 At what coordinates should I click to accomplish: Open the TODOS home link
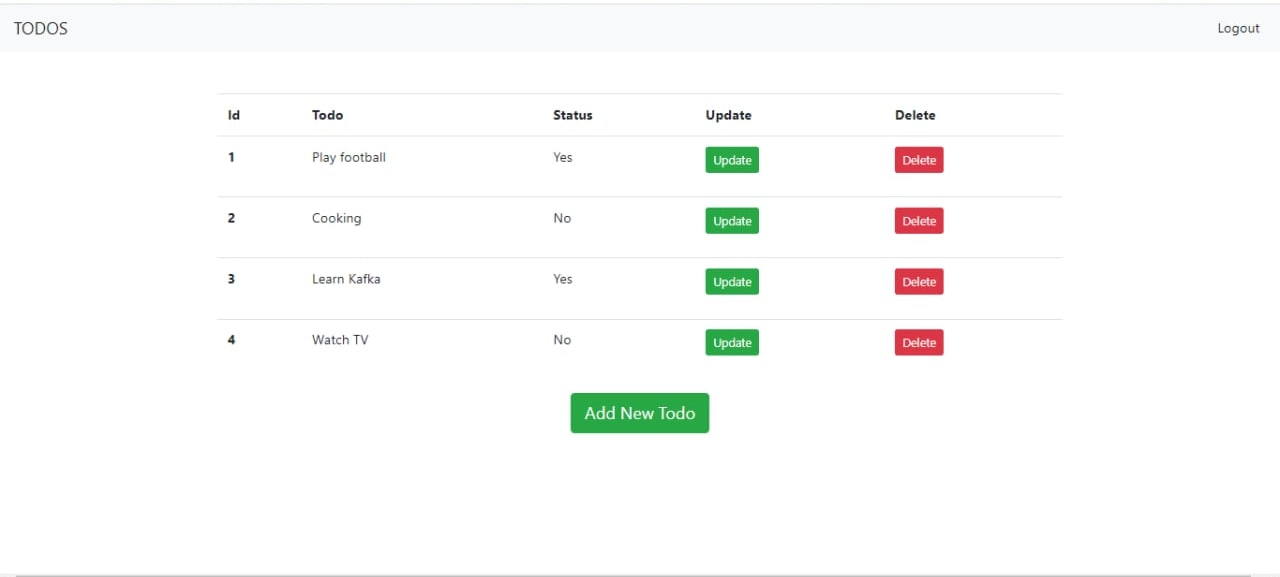40,28
